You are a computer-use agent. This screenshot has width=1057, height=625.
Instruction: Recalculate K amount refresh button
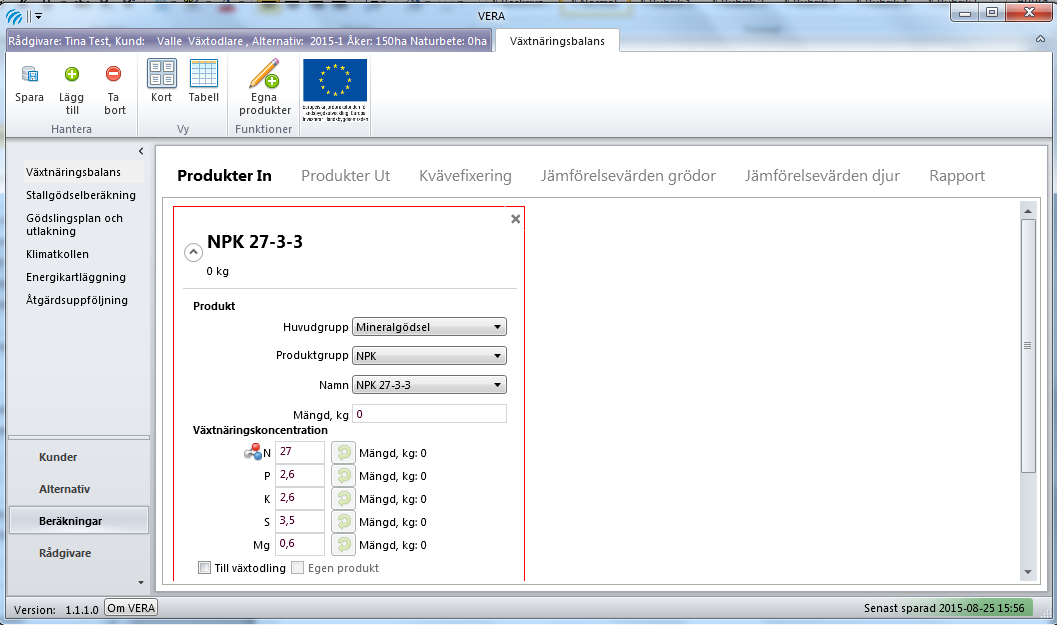(x=343, y=498)
